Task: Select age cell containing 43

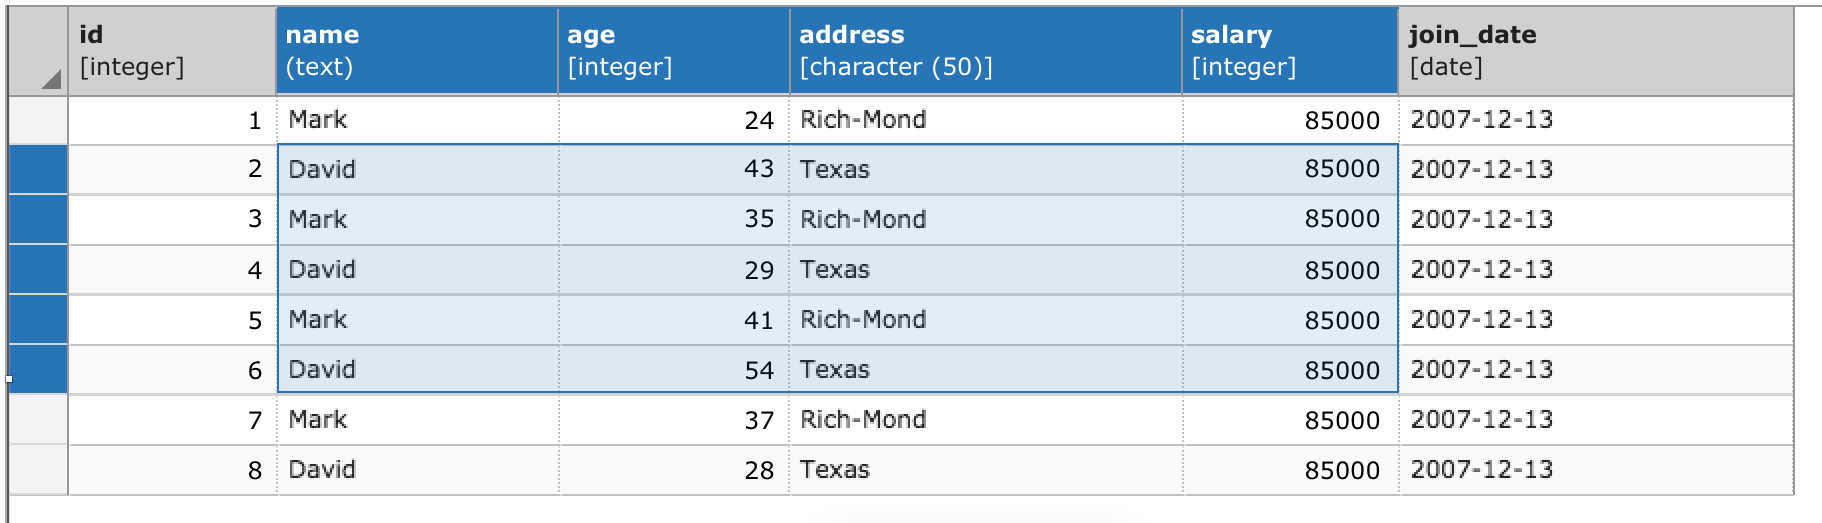Action: 758,169
